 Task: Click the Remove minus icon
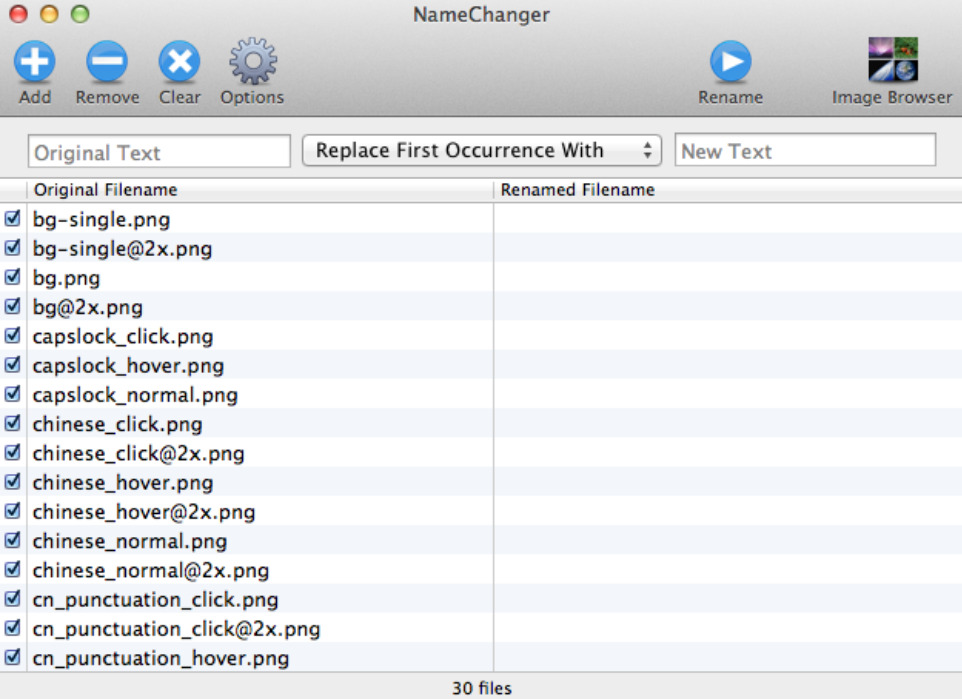tap(107, 62)
